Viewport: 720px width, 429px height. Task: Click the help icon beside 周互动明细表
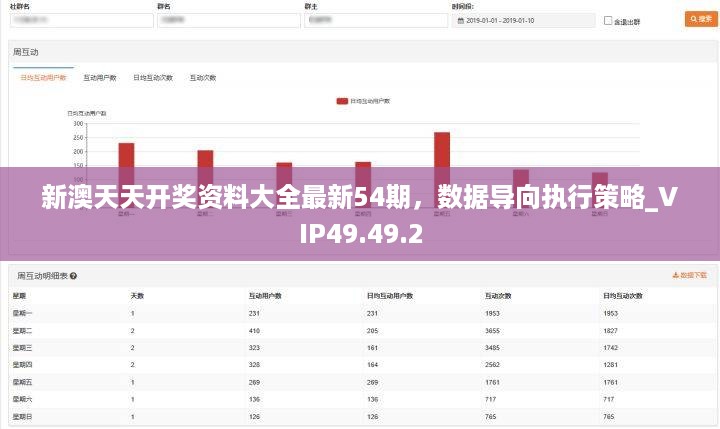click(x=73, y=275)
